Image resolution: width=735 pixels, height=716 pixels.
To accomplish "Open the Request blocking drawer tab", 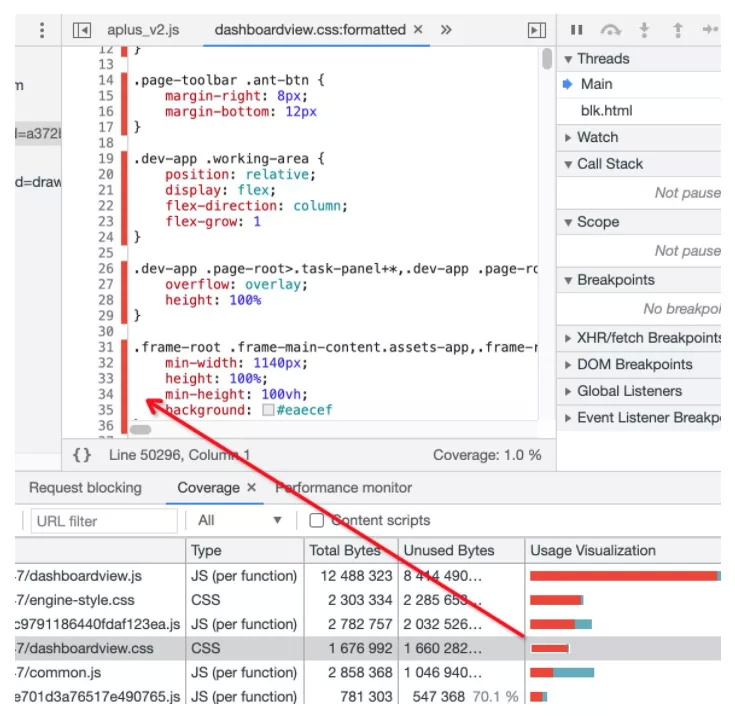I will click(85, 488).
